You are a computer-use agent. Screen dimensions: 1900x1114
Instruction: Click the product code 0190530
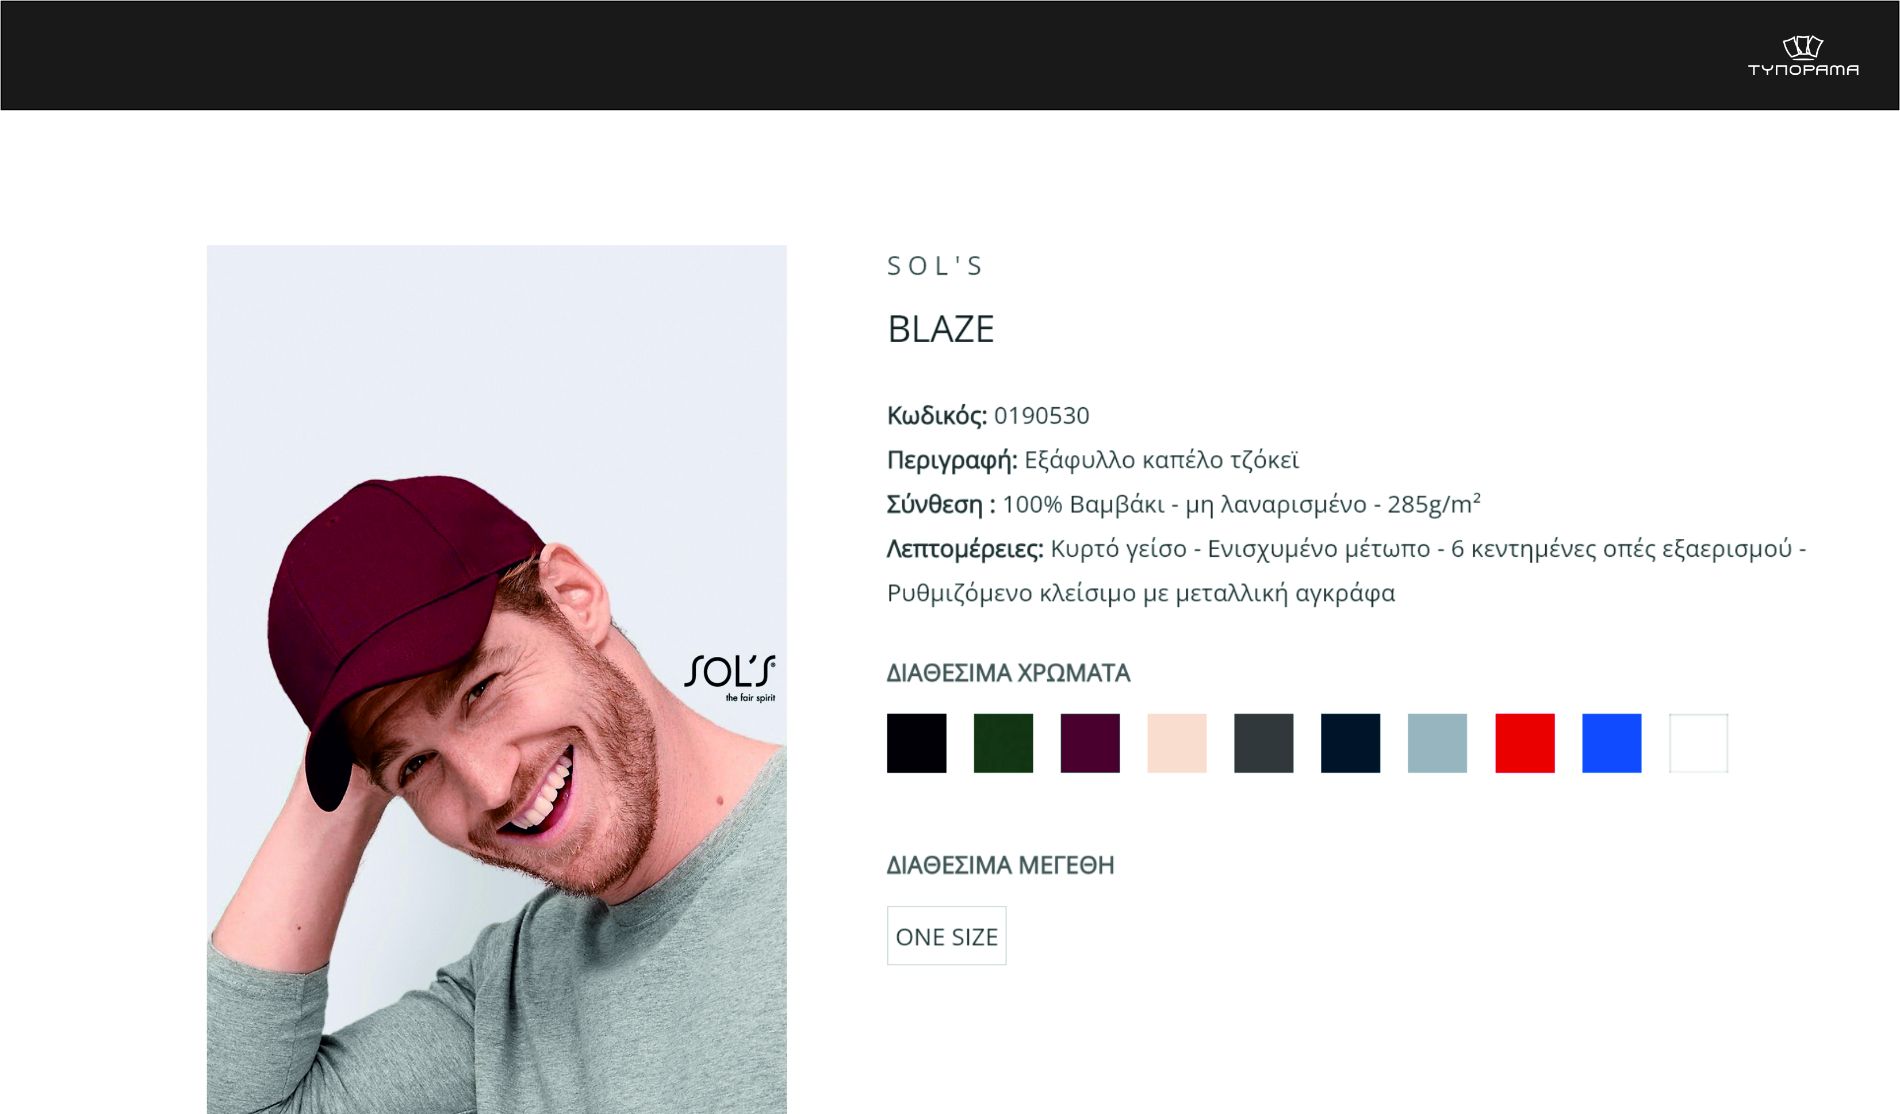click(x=1041, y=415)
